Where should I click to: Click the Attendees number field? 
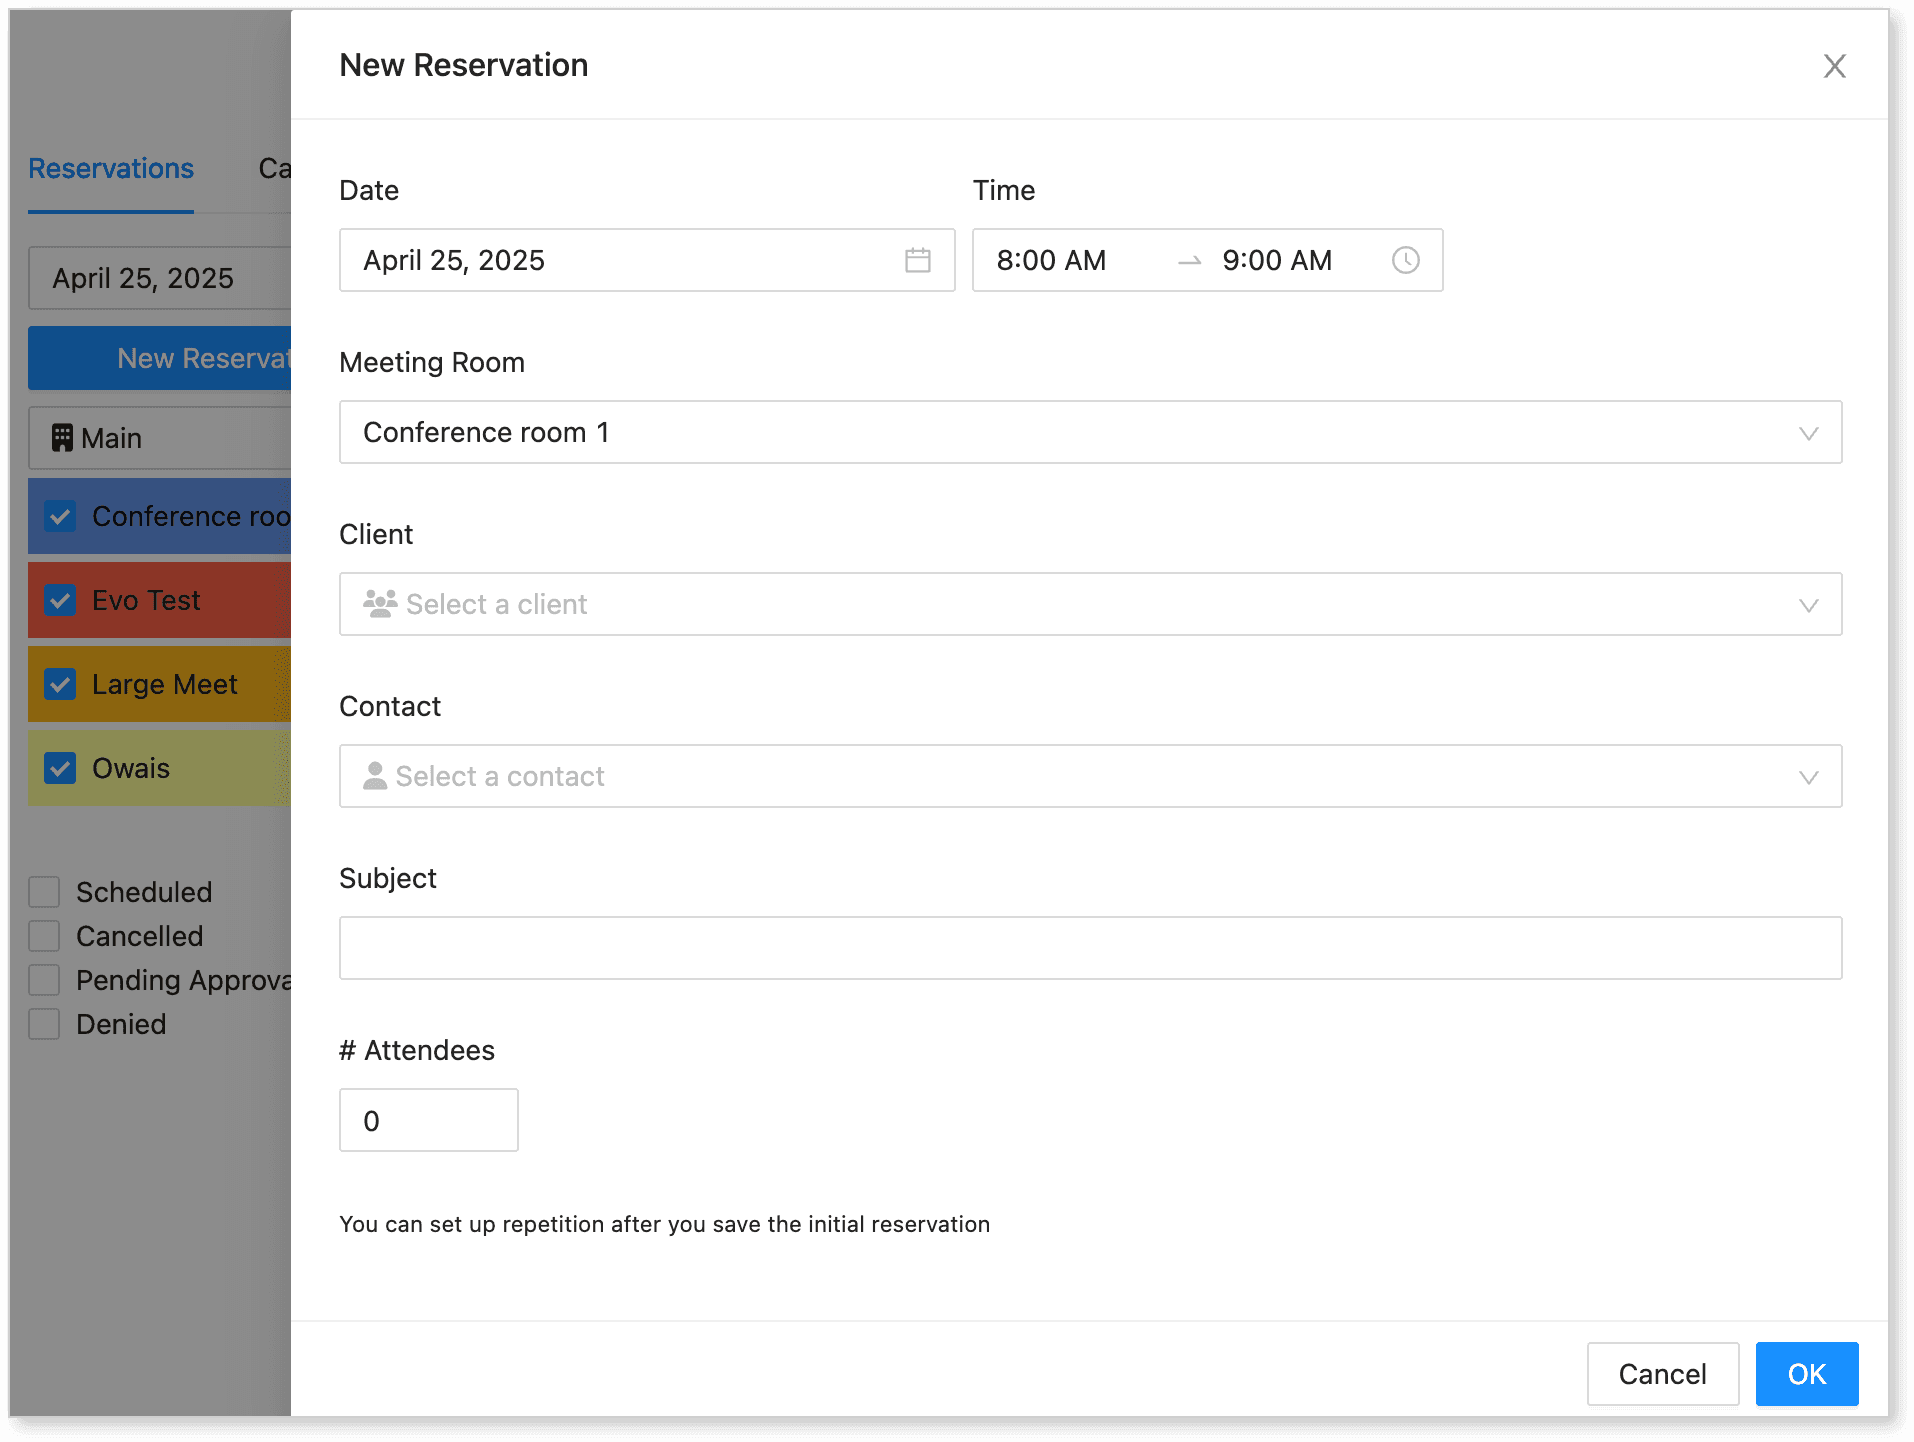[428, 1120]
